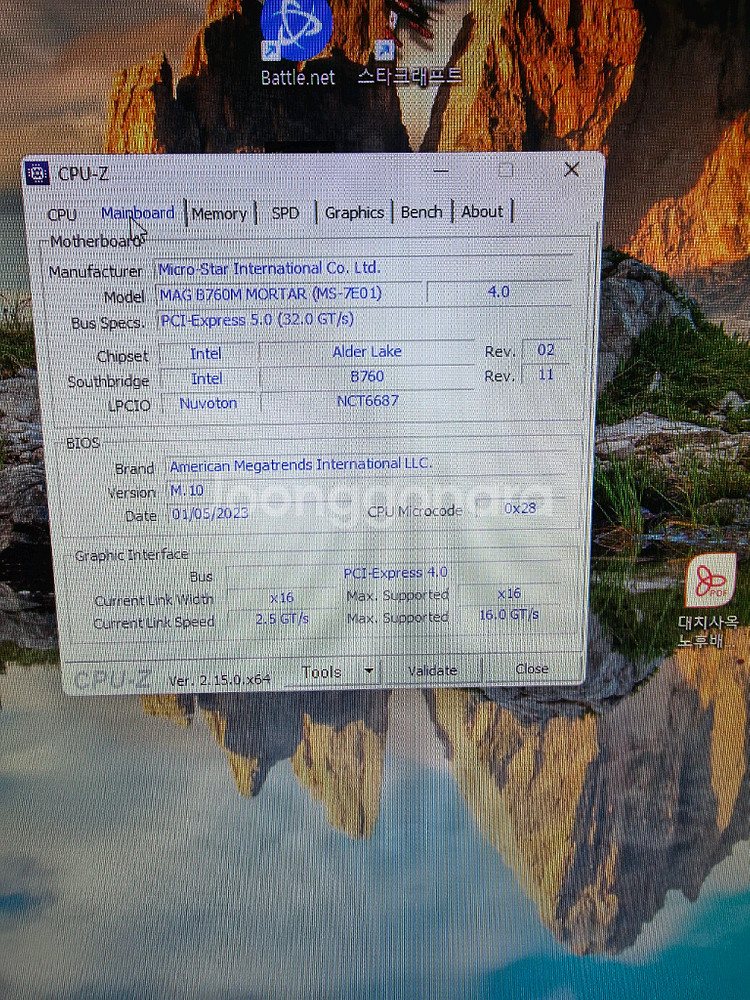750x1000 pixels.
Task: Click the Manufacturer field Micro-Star International
Action: [364, 268]
